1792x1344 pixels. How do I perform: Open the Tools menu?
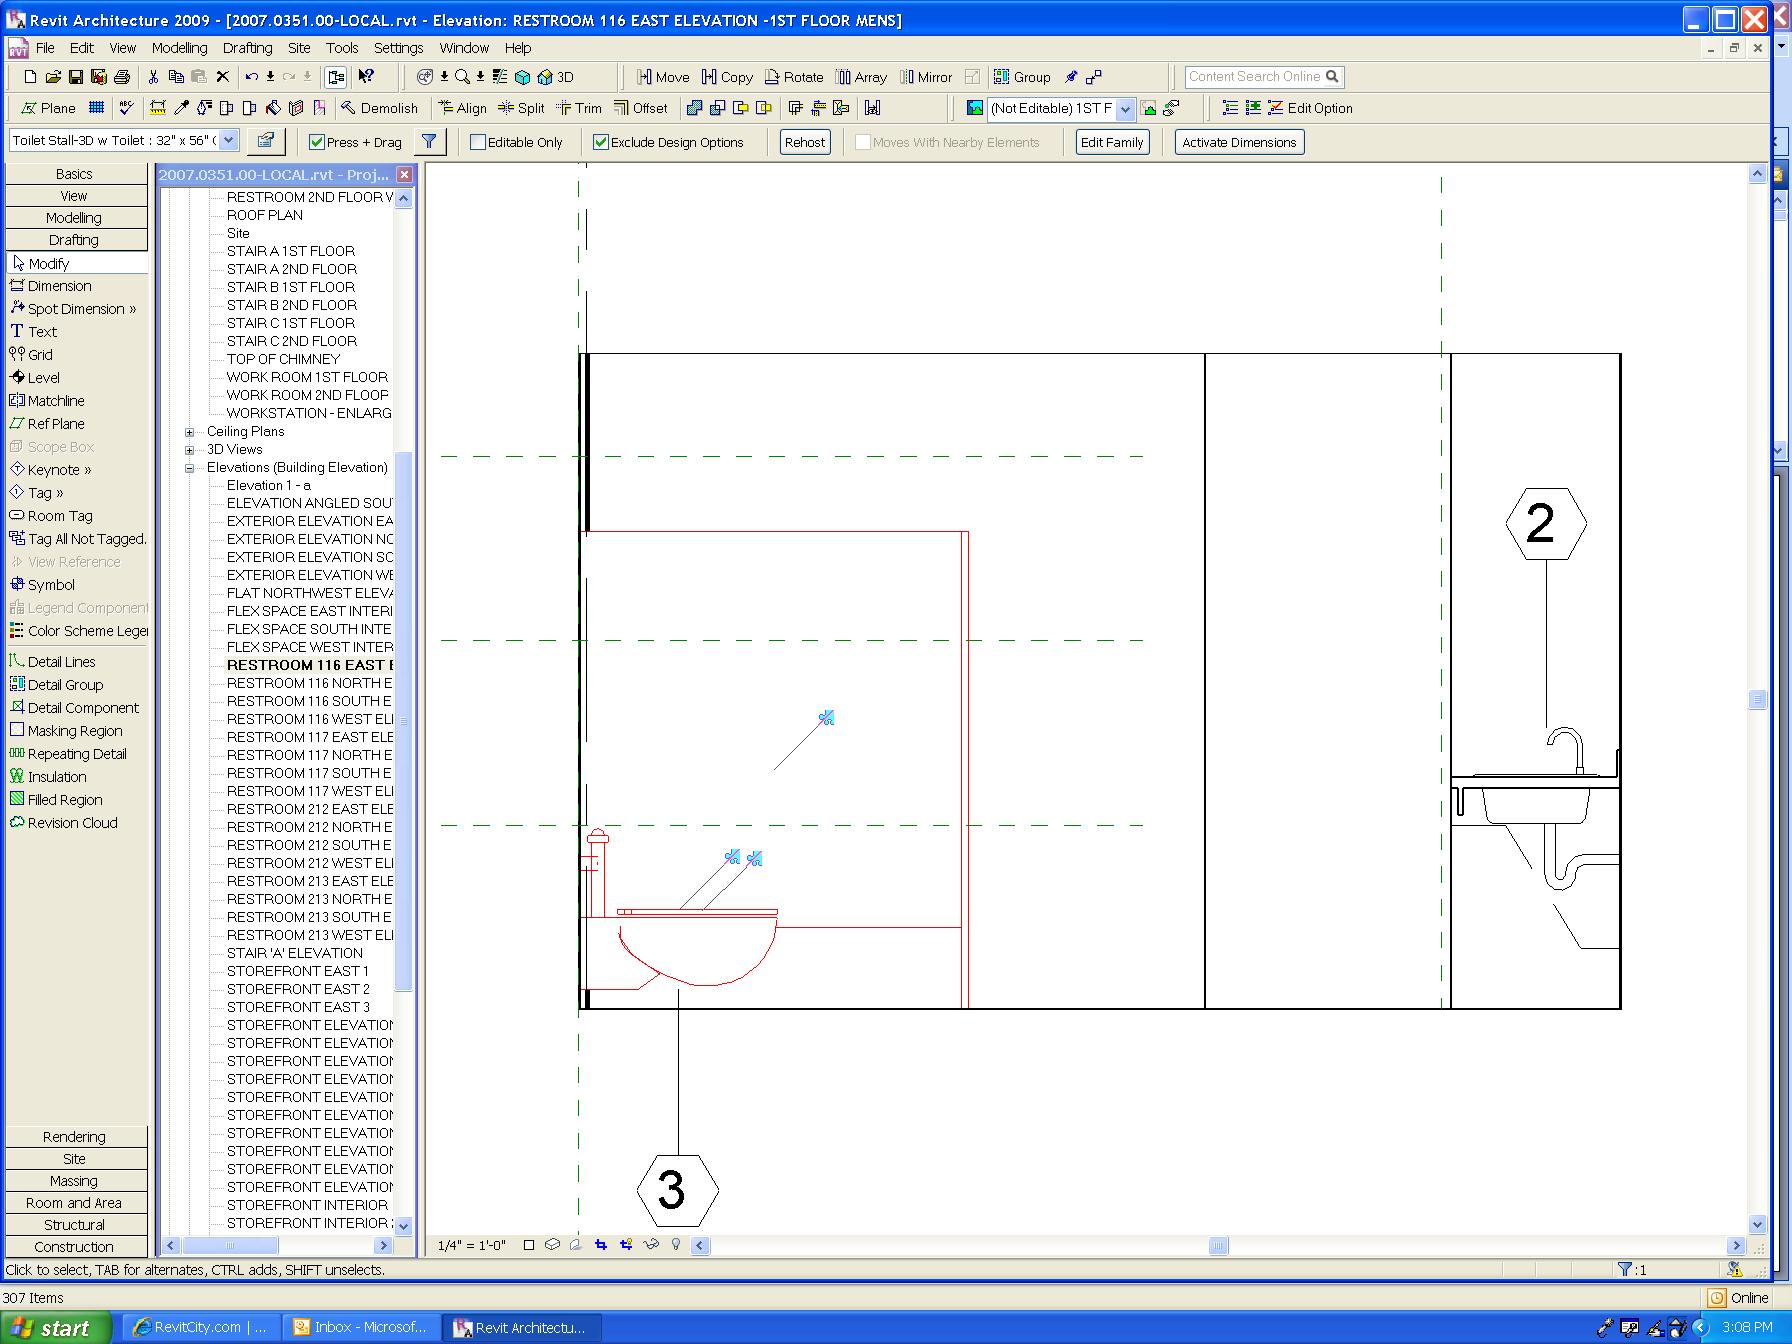click(x=342, y=48)
